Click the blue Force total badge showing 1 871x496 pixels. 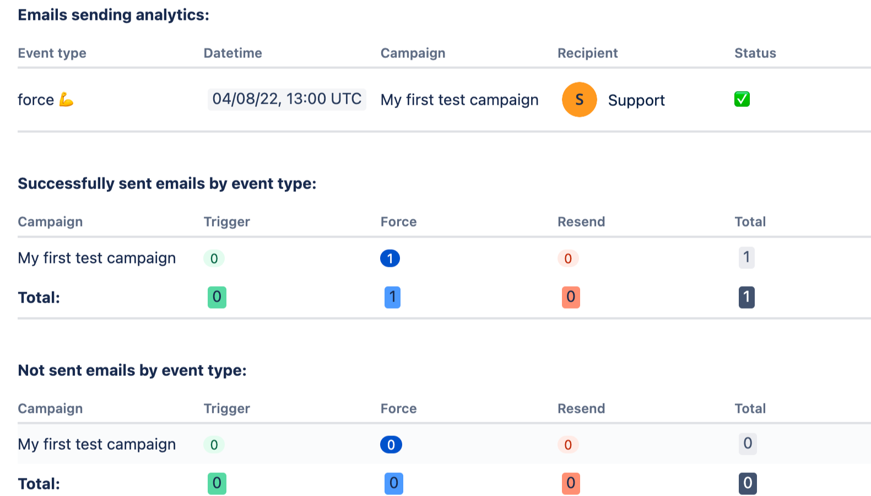(x=393, y=297)
